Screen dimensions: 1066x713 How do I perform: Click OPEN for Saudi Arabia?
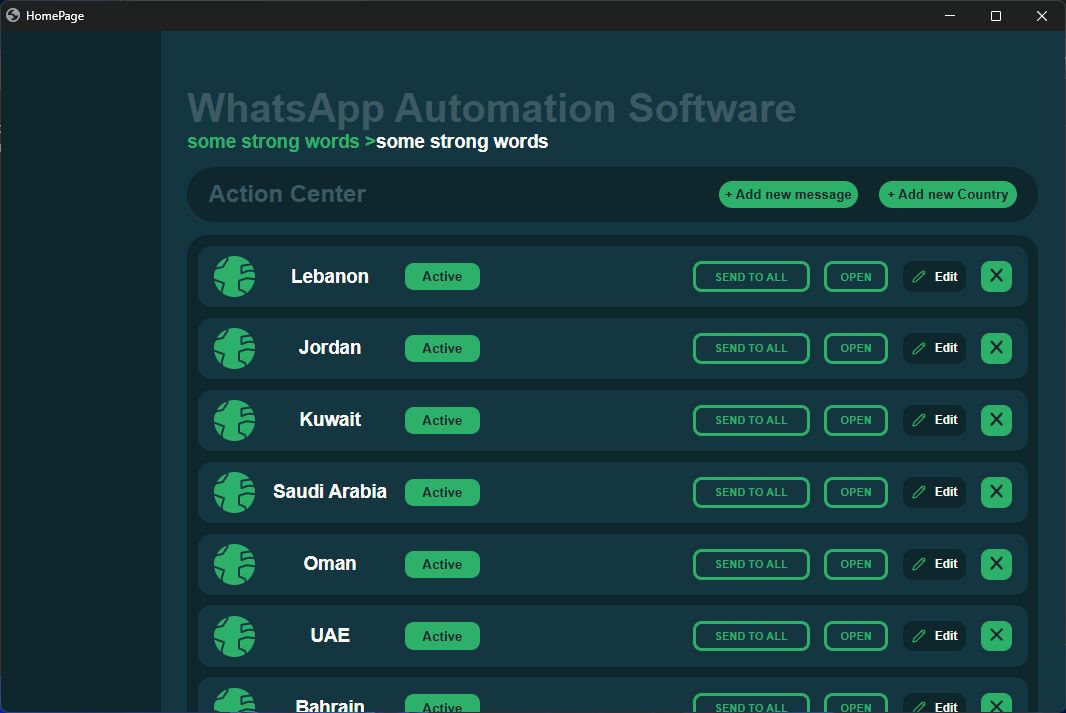tap(856, 492)
